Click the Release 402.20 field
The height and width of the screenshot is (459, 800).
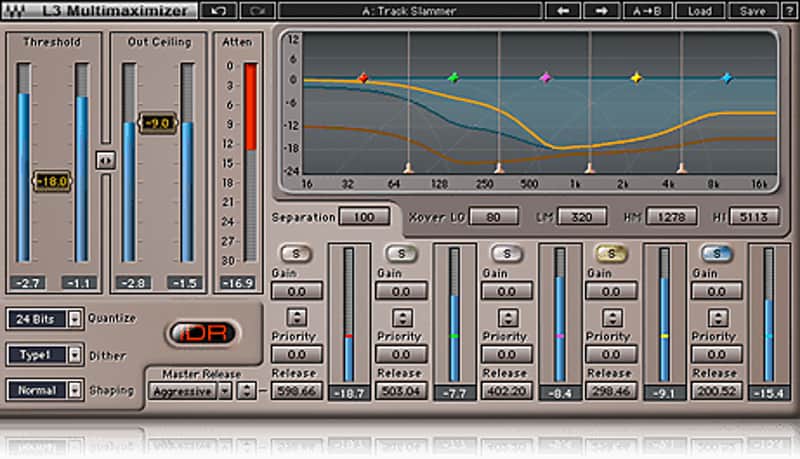coord(507,391)
